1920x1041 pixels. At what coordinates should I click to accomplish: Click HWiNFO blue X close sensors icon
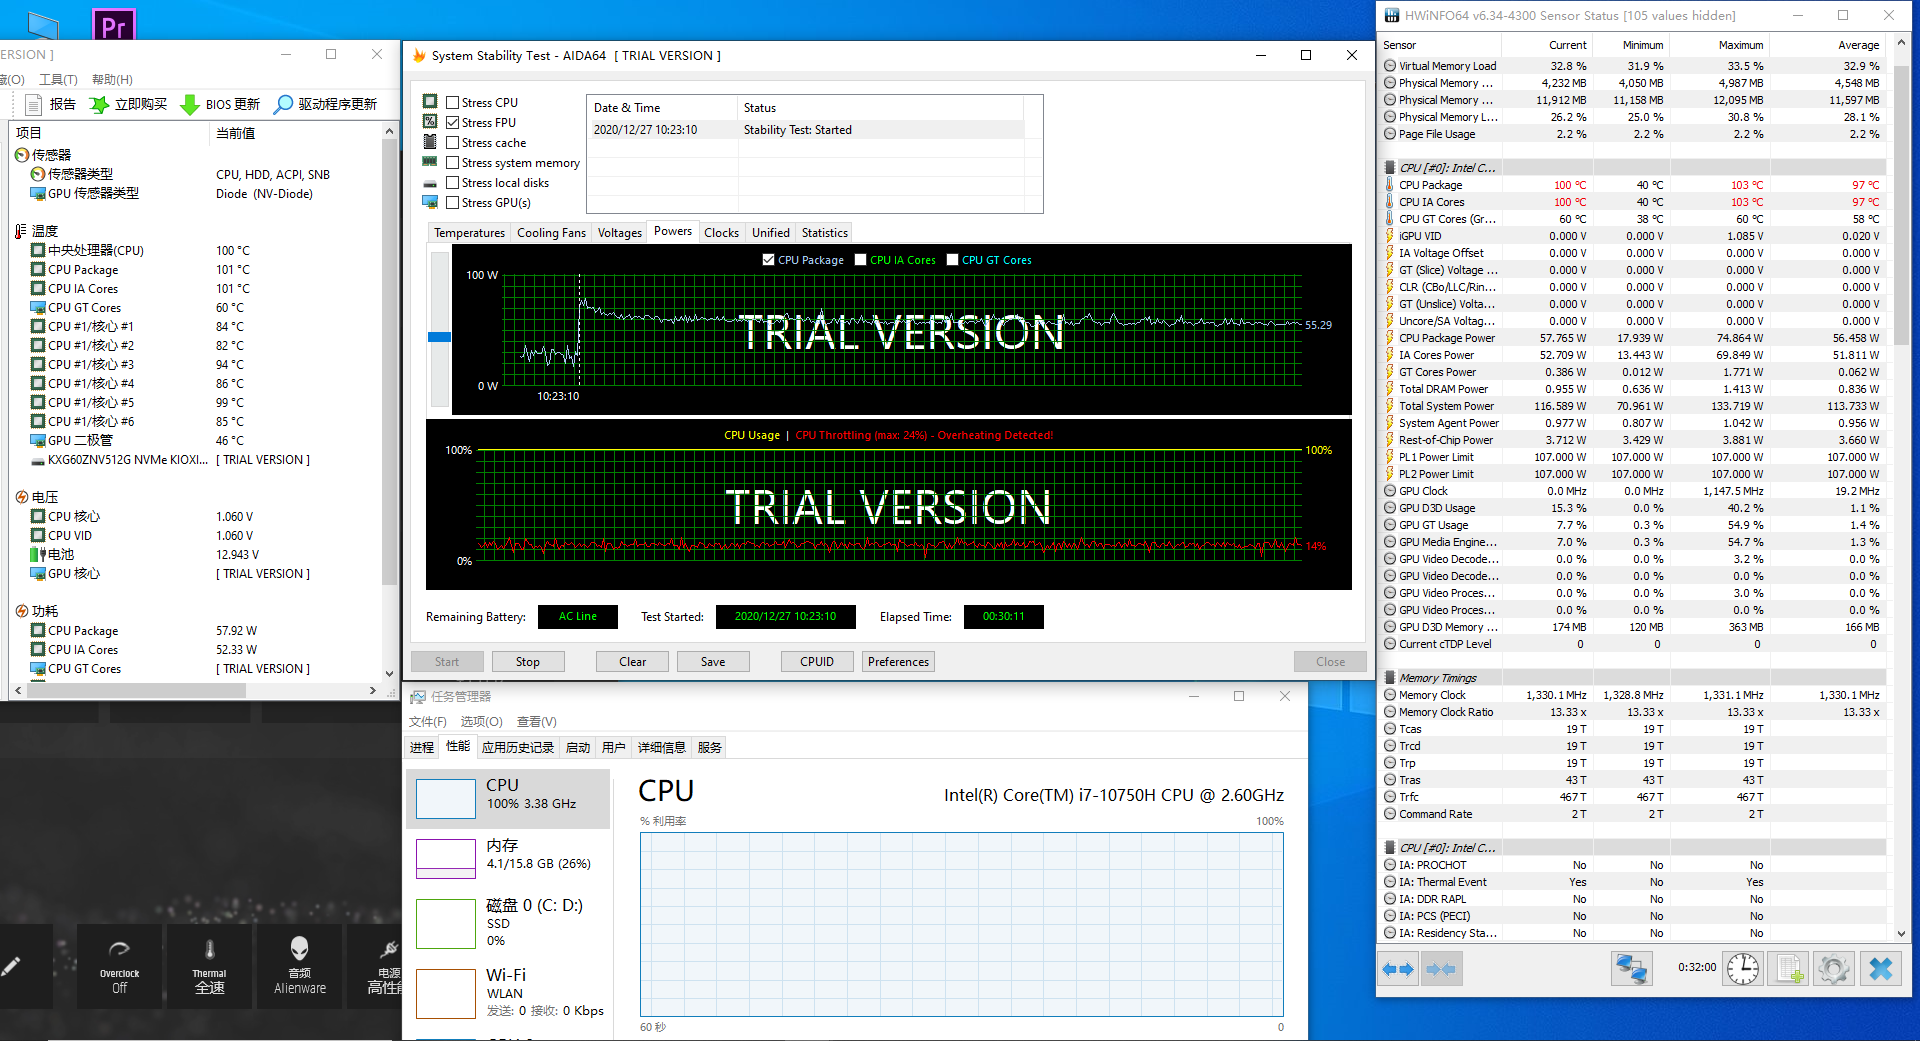click(1881, 969)
